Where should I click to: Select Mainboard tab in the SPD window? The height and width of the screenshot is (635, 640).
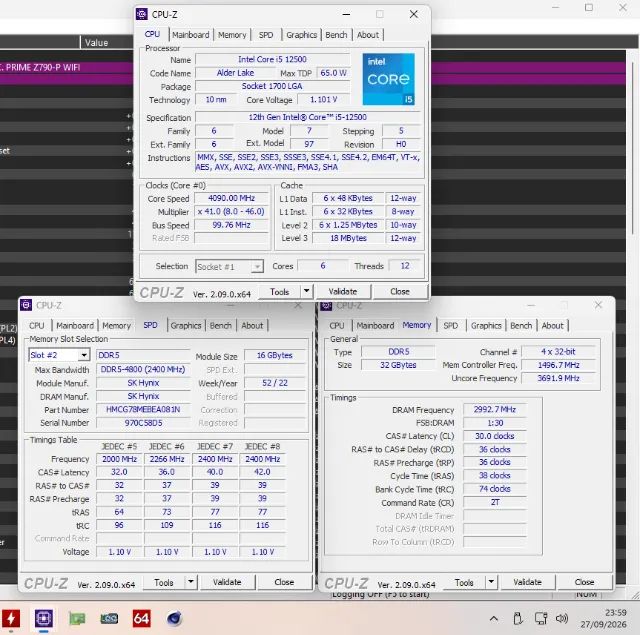pyautogui.click(x=75, y=326)
